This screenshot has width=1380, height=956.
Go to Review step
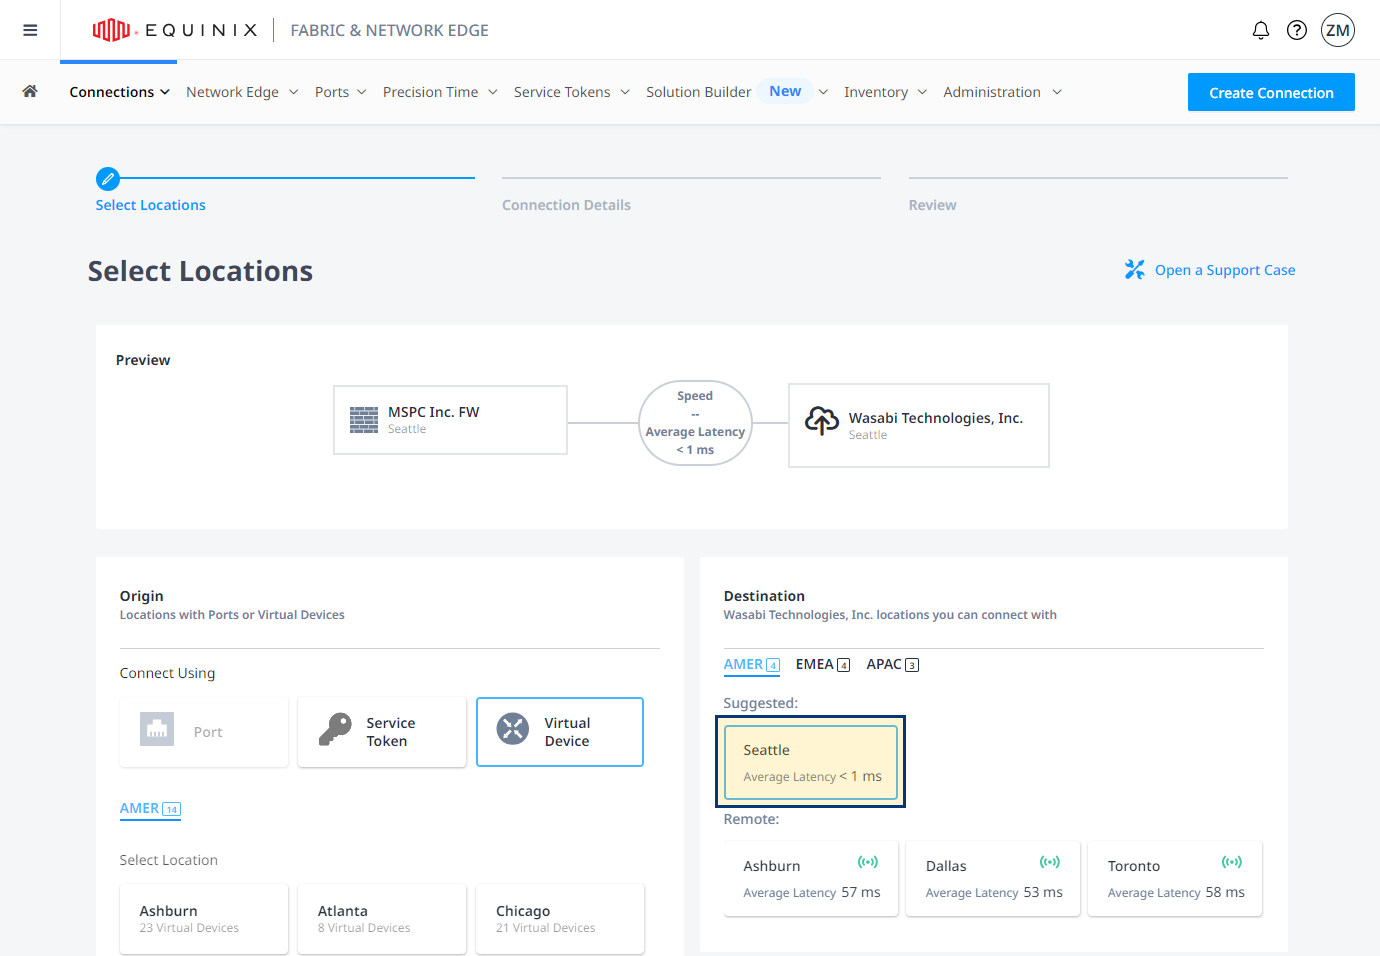click(932, 205)
